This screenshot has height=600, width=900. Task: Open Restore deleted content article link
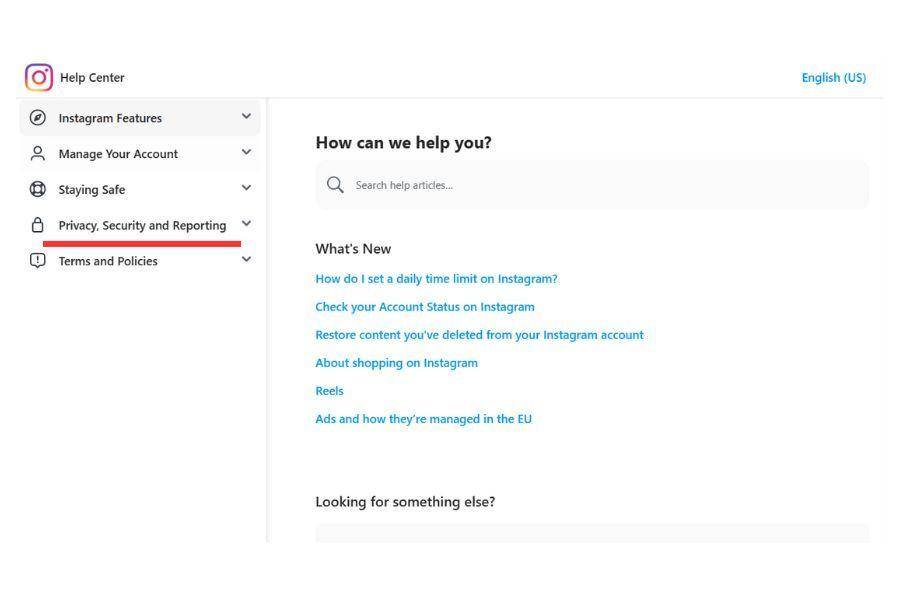click(479, 335)
